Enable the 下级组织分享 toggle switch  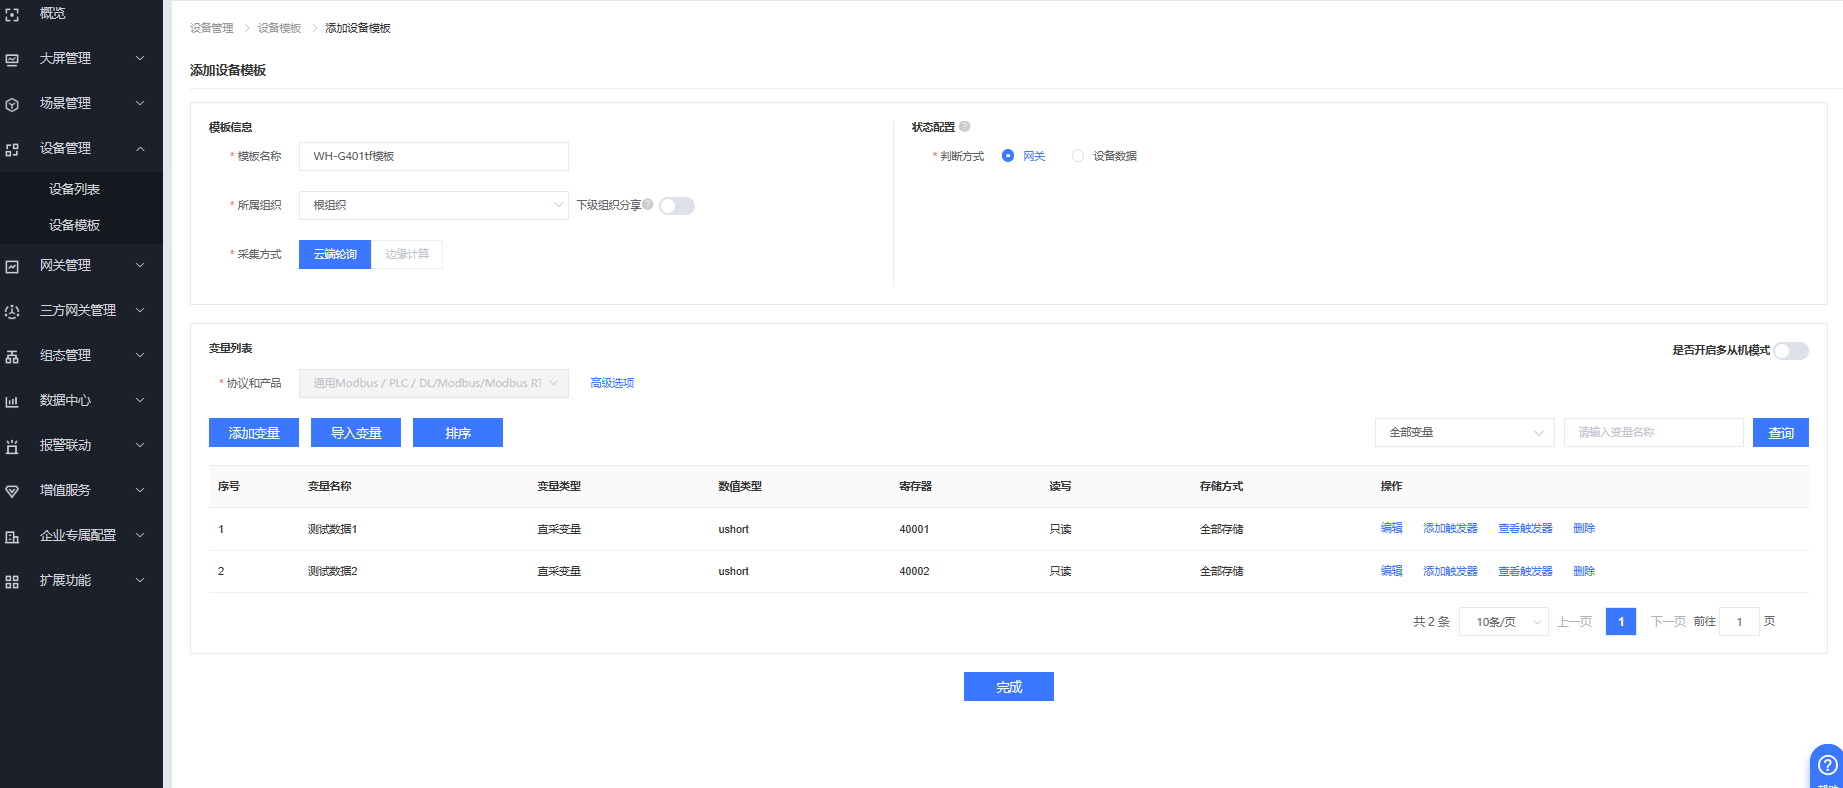(677, 206)
